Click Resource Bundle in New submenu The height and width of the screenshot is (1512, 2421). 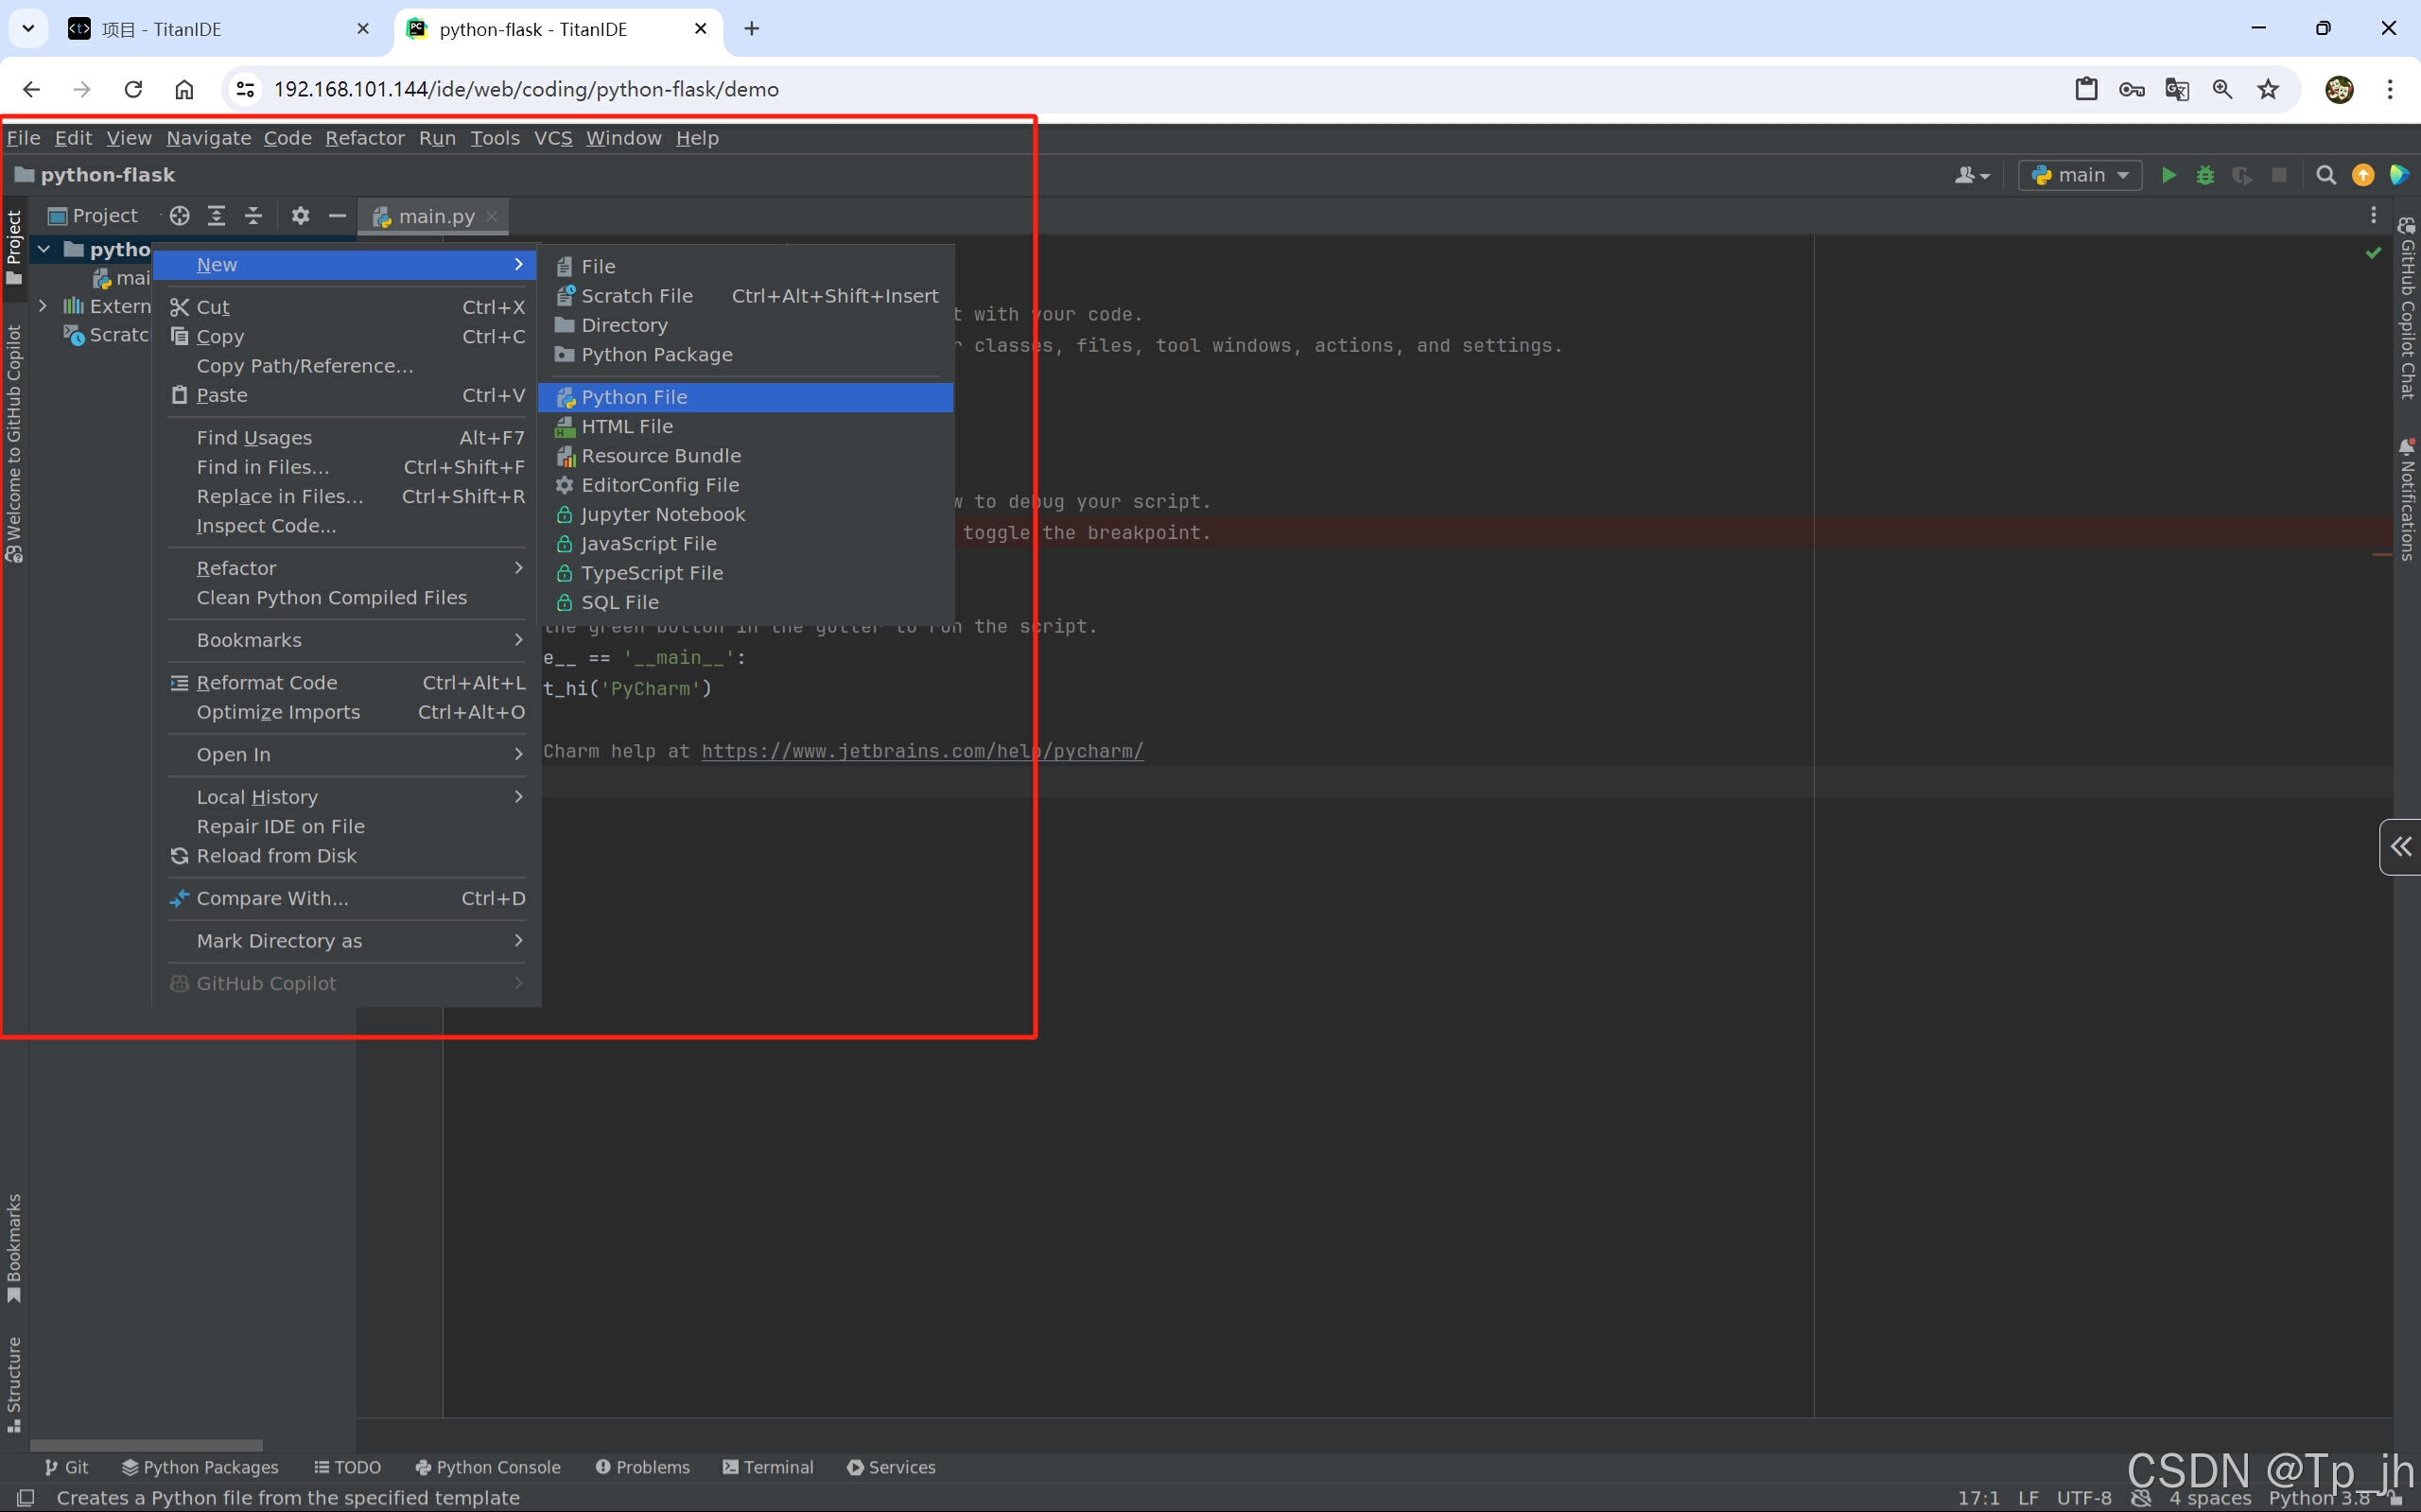click(746, 456)
